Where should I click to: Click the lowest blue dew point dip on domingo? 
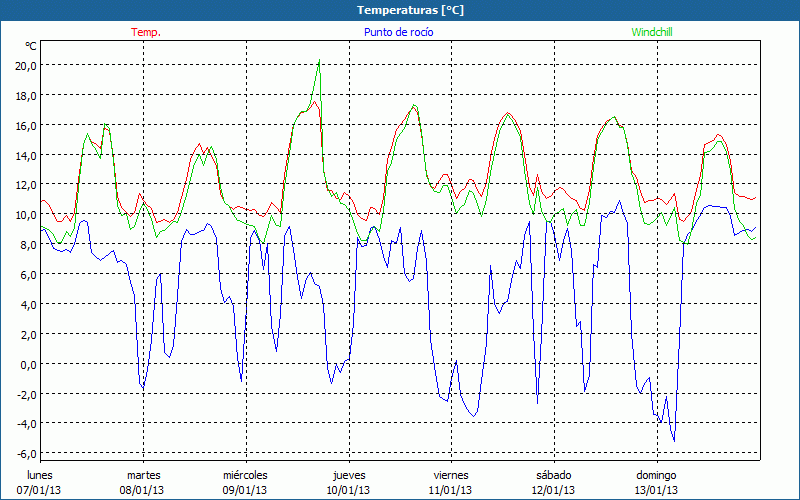tap(674, 440)
